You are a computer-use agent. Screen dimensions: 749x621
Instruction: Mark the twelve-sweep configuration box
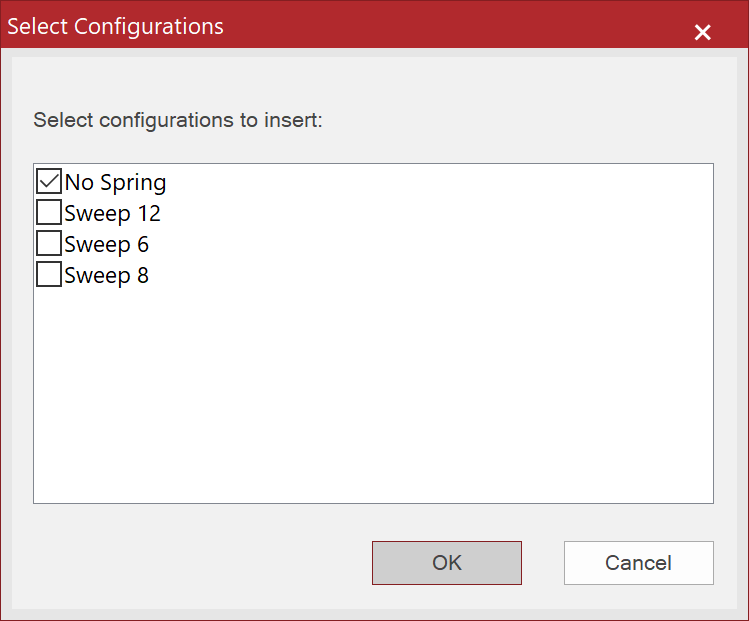(49, 212)
